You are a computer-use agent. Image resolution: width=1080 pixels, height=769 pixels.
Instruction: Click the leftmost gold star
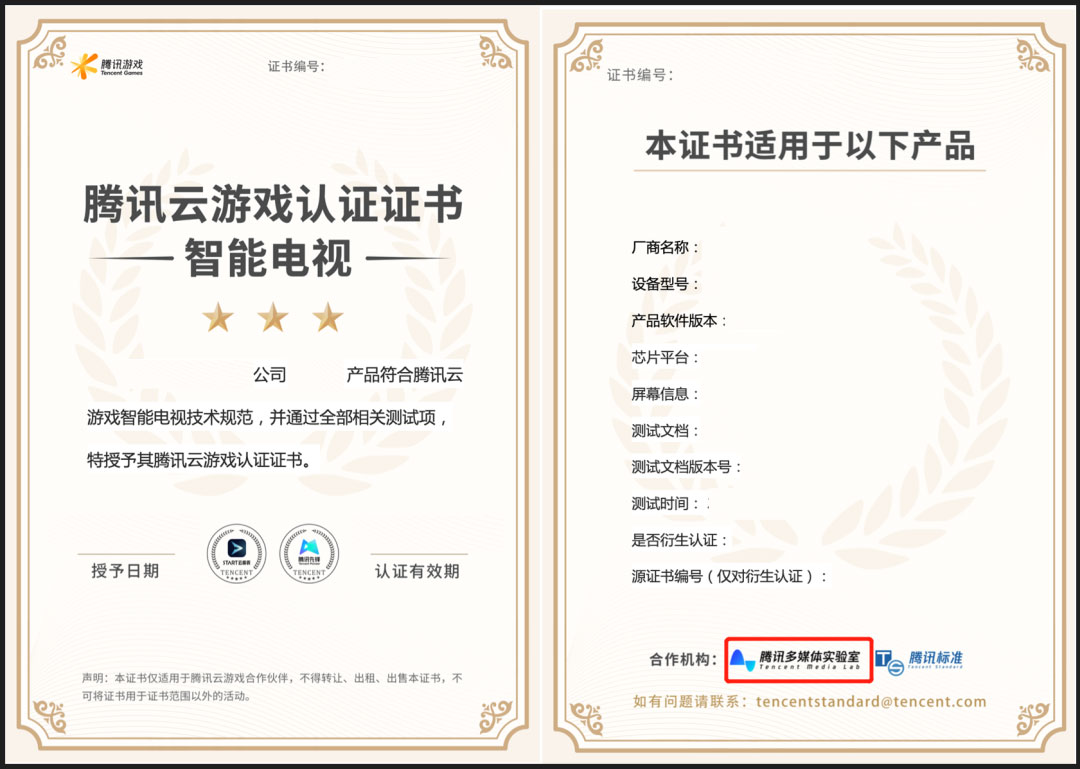pyautogui.click(x=218, y=319)
